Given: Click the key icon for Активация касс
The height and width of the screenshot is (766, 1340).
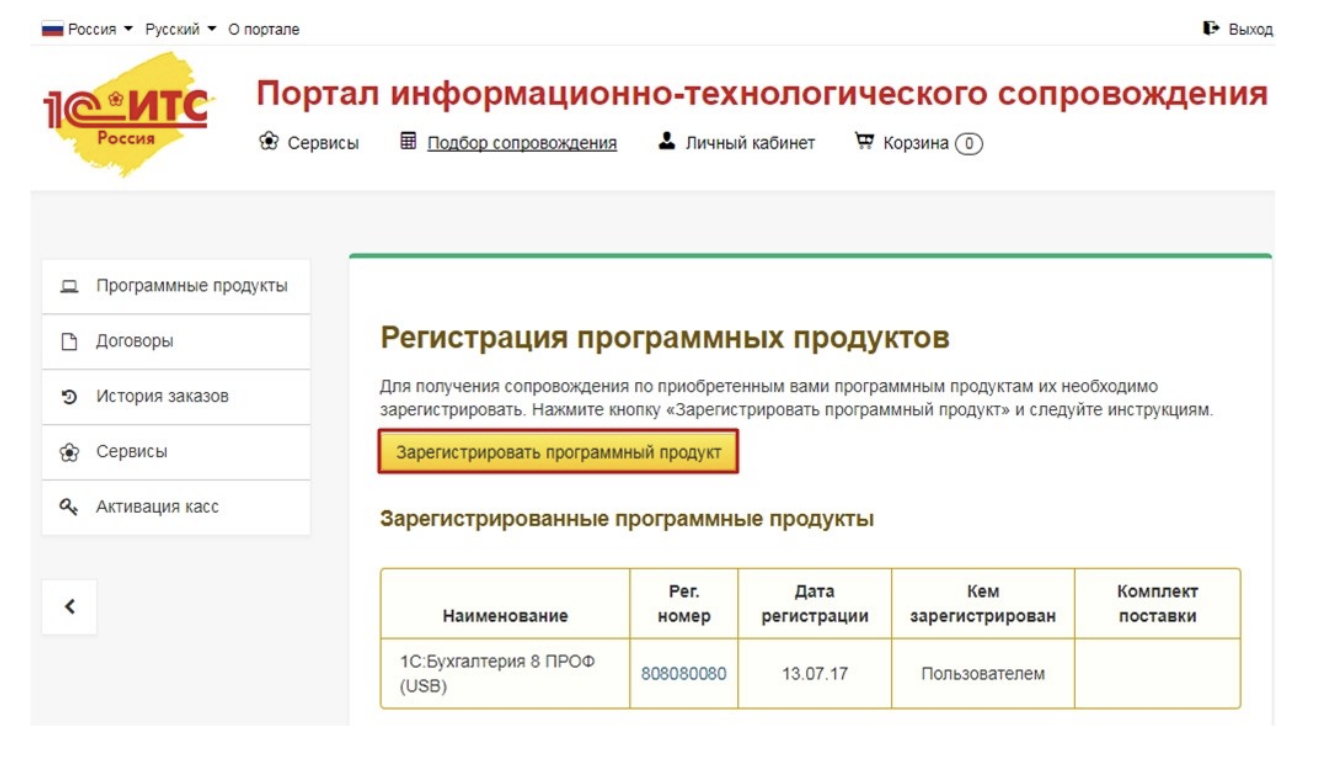Looking at the screenshot, I should click(x=69, y=507).
